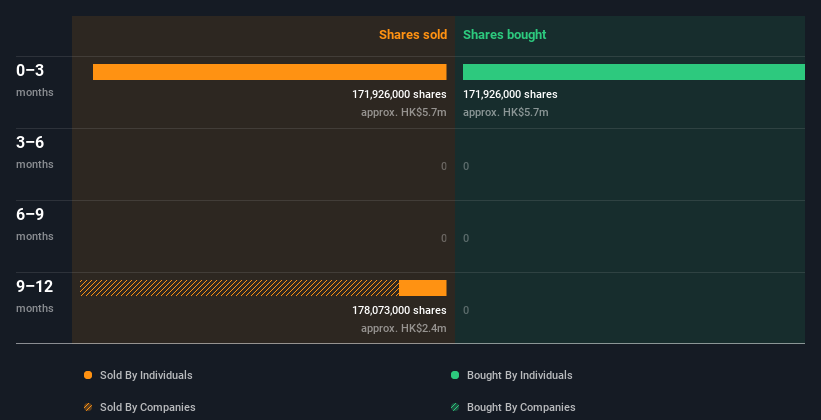
Task: Click the Bought By Companies hatched legend icon
Action: [x=455, y=407]
